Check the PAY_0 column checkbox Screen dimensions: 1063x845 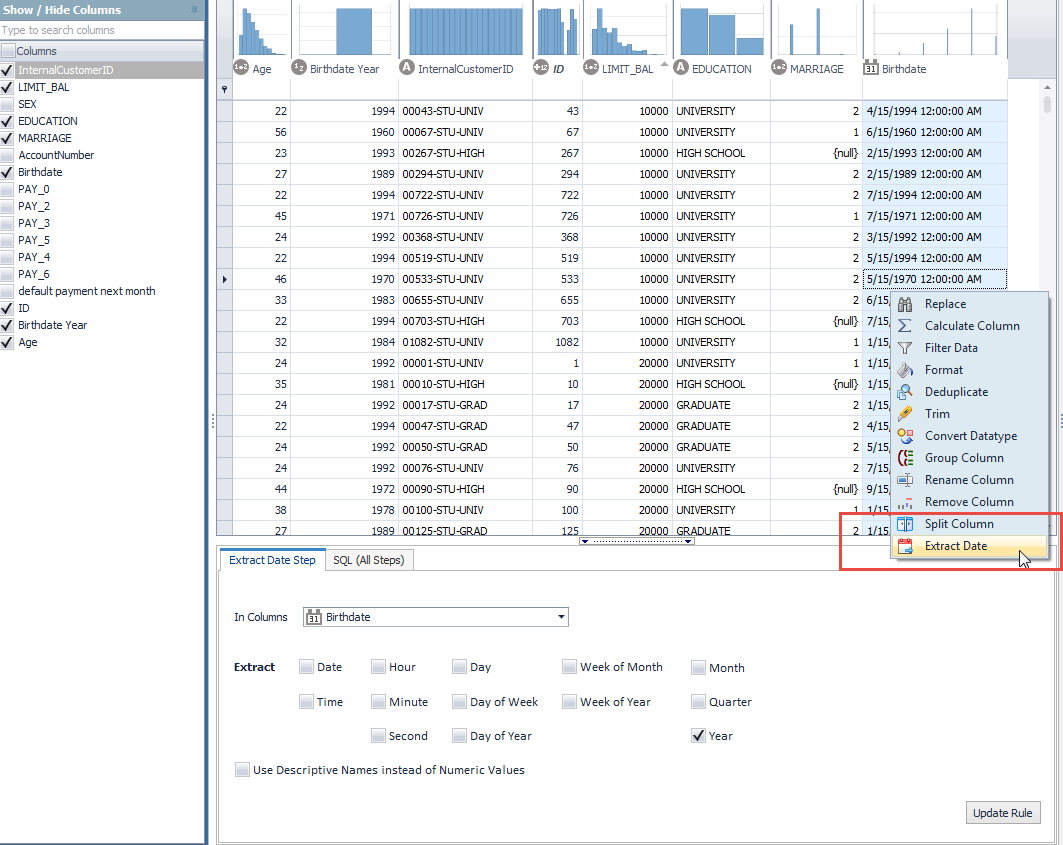click(x=7, y=189)
